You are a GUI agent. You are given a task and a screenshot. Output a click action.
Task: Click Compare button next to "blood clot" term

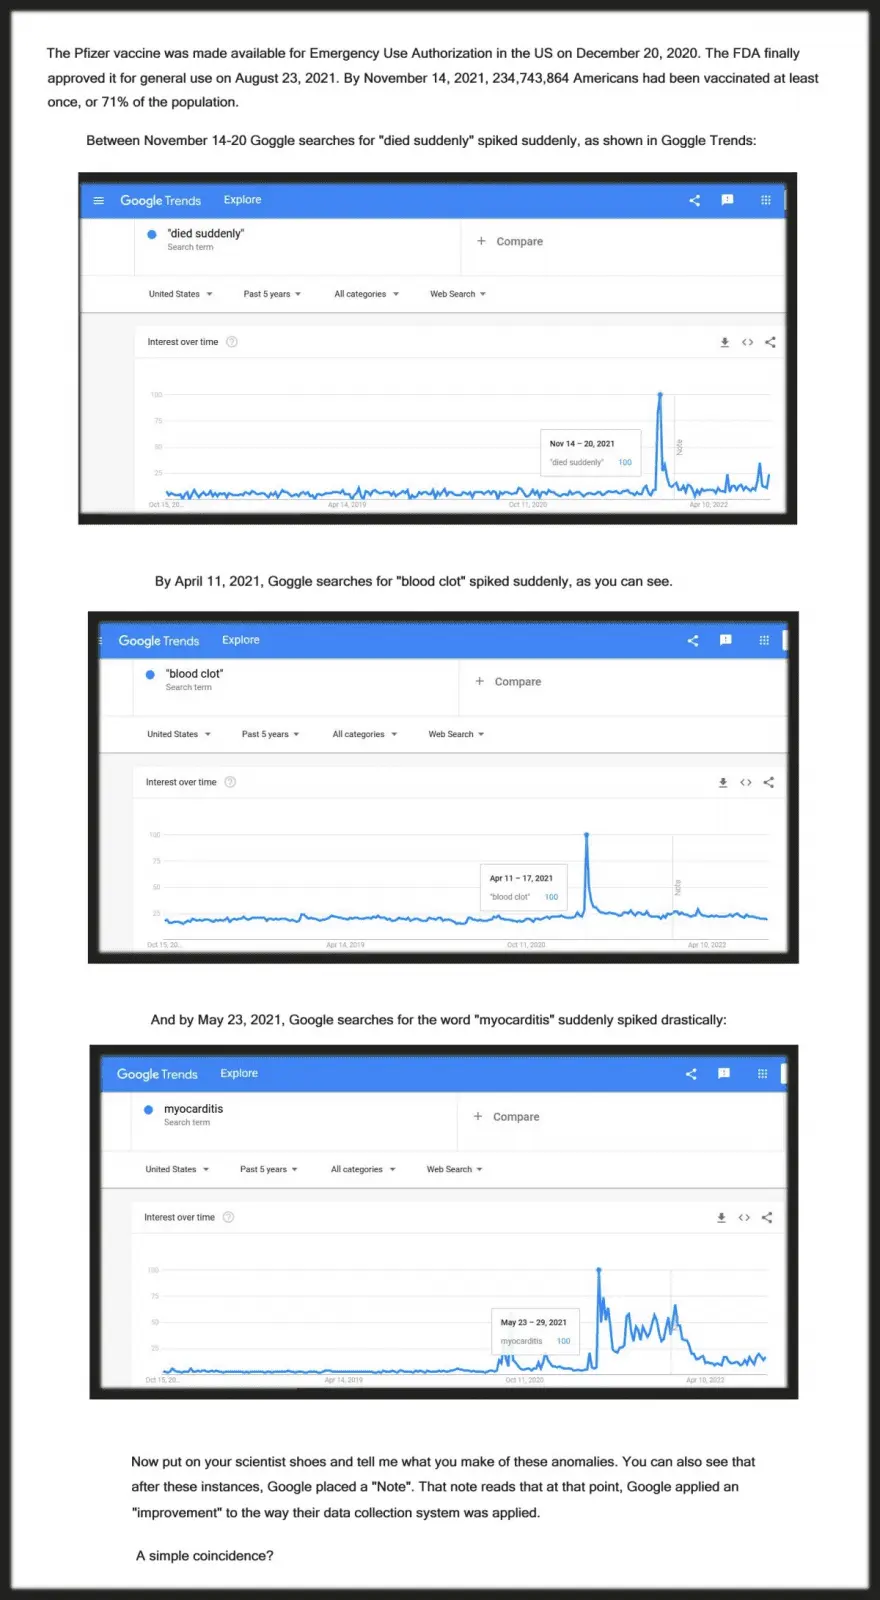(509, 681)
